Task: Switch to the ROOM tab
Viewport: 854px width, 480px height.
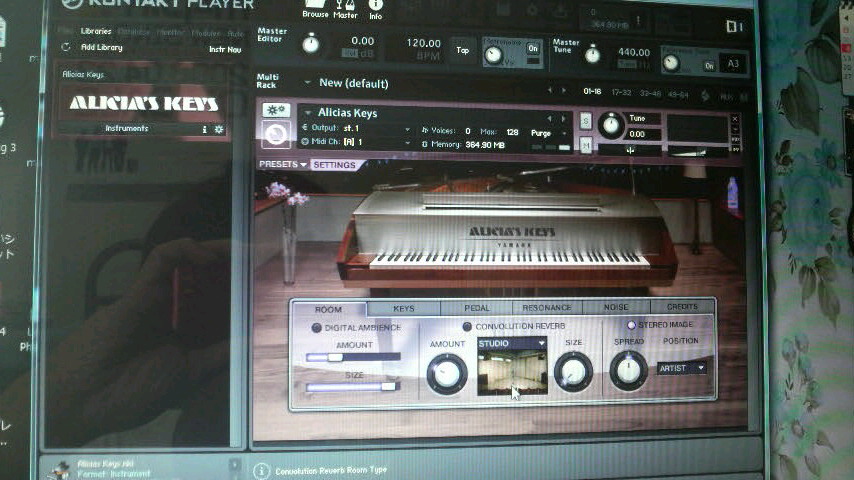Action: point(328,309)
